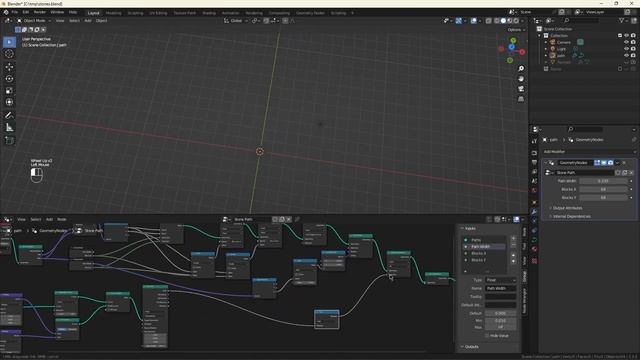This screenshot has height=360, width=640.
Task: Collapse the Collection tree in outliner
Action: 540,36
